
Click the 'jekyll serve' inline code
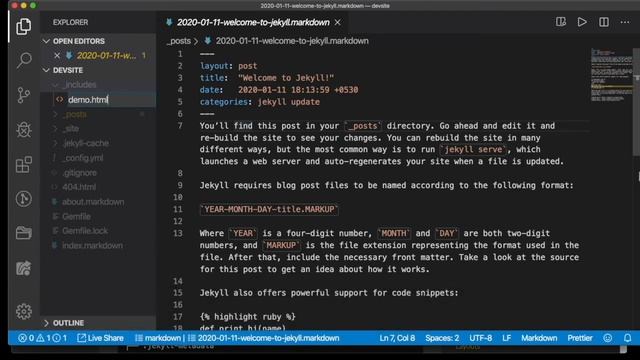pos(473,149)
